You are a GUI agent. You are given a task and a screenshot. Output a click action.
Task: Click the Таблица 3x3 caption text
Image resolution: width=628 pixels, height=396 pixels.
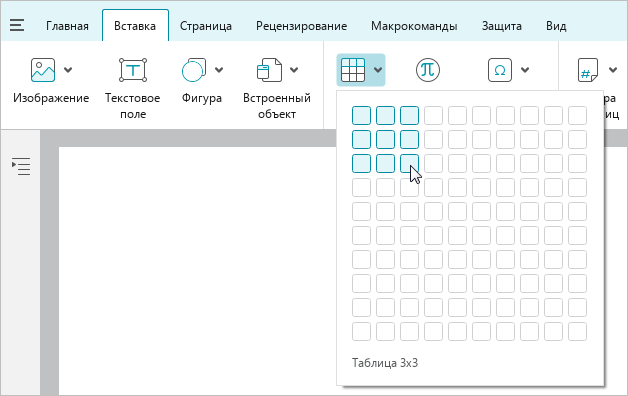pyautogui.click(x=385, y=363)
